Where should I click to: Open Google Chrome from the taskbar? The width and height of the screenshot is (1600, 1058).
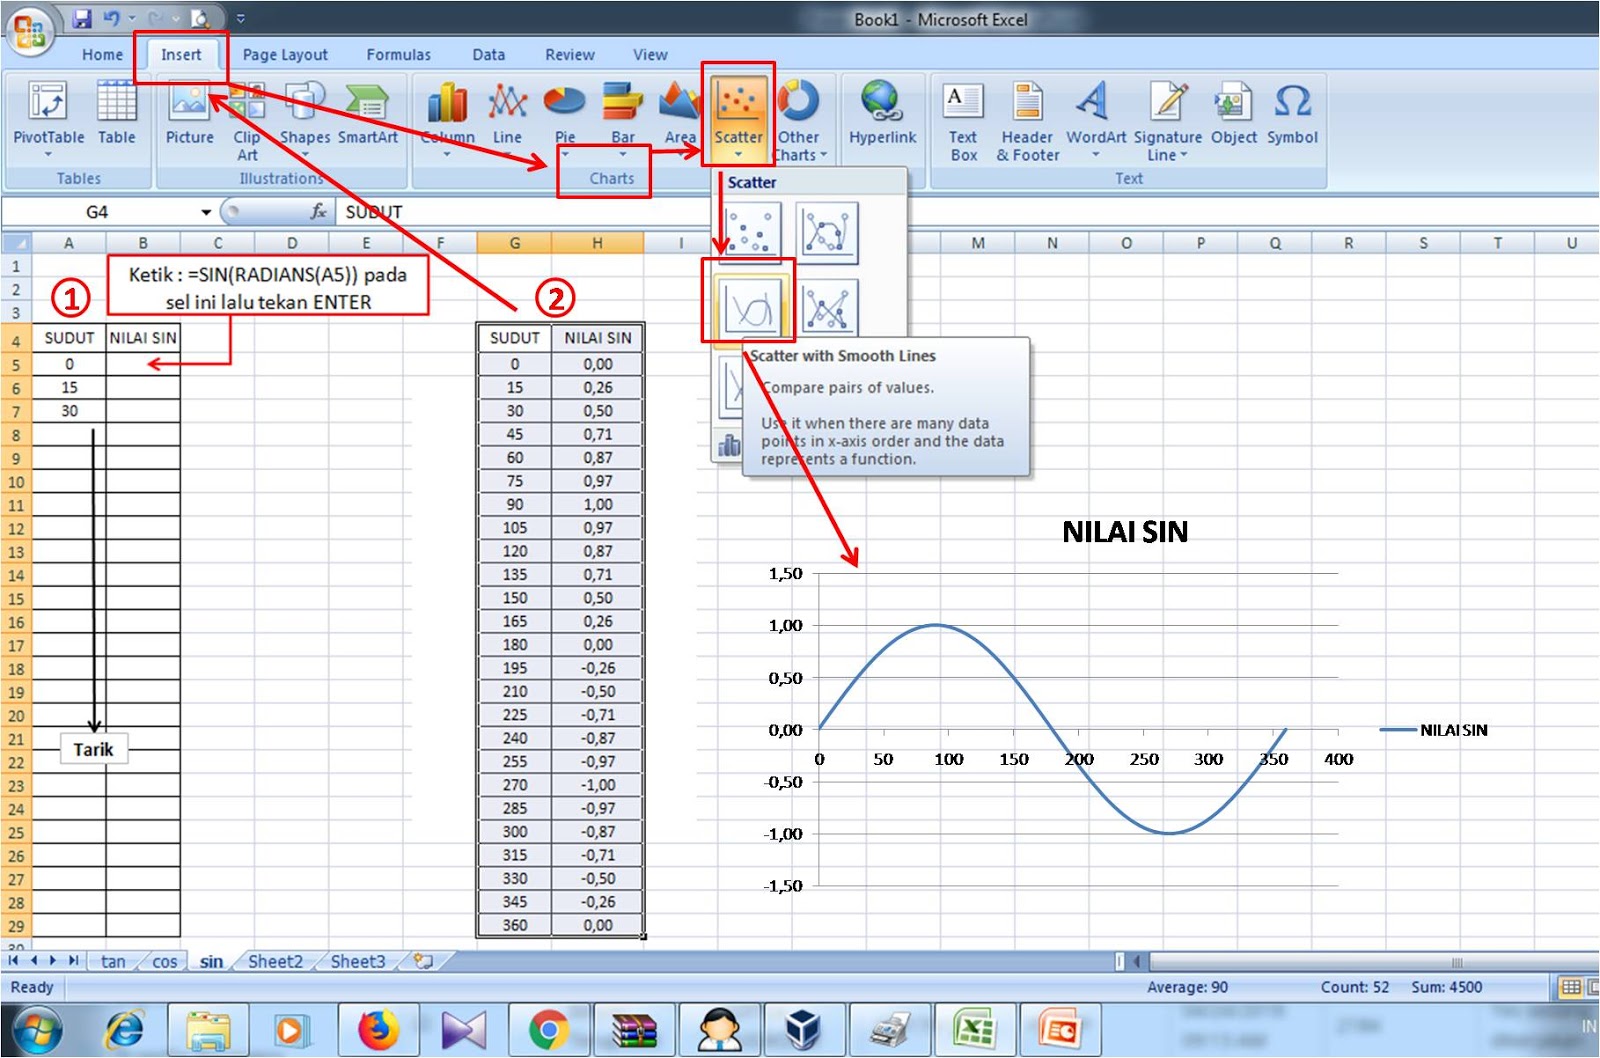click(x=548, y=1030)
